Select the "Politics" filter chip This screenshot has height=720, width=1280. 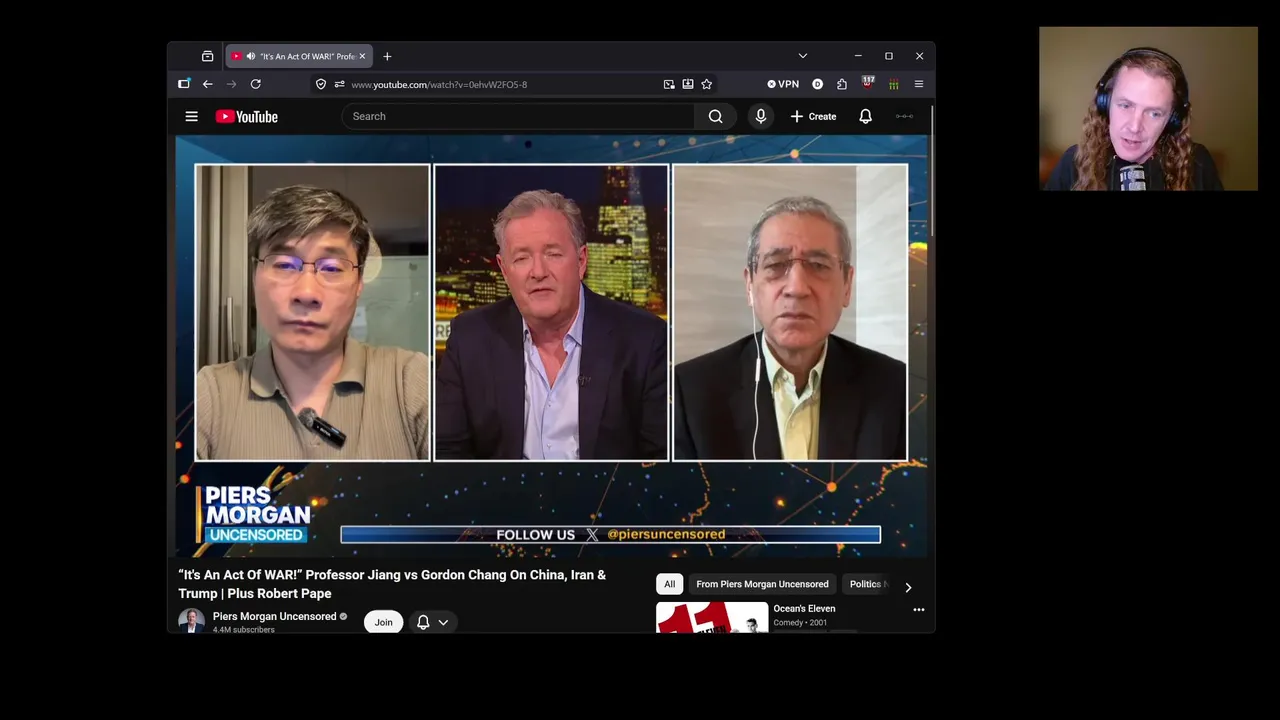[866, 584]
